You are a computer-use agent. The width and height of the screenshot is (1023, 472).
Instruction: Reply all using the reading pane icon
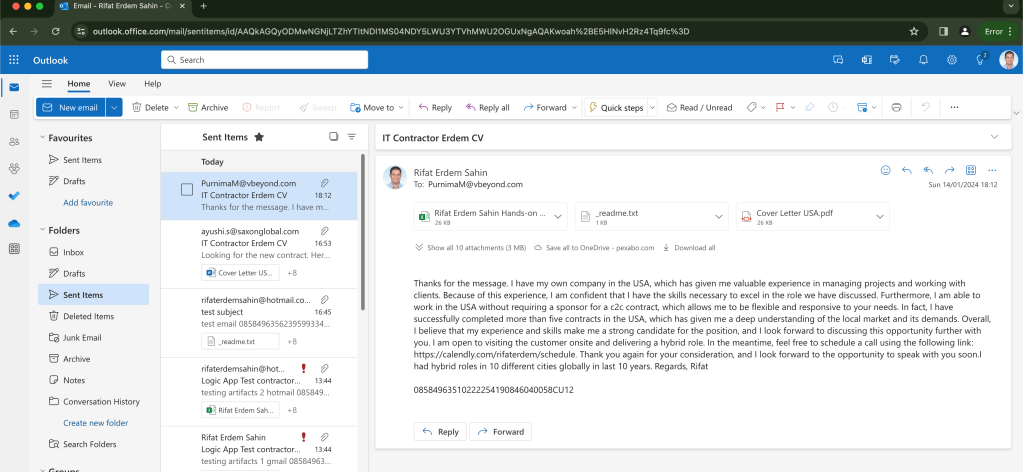928,170
